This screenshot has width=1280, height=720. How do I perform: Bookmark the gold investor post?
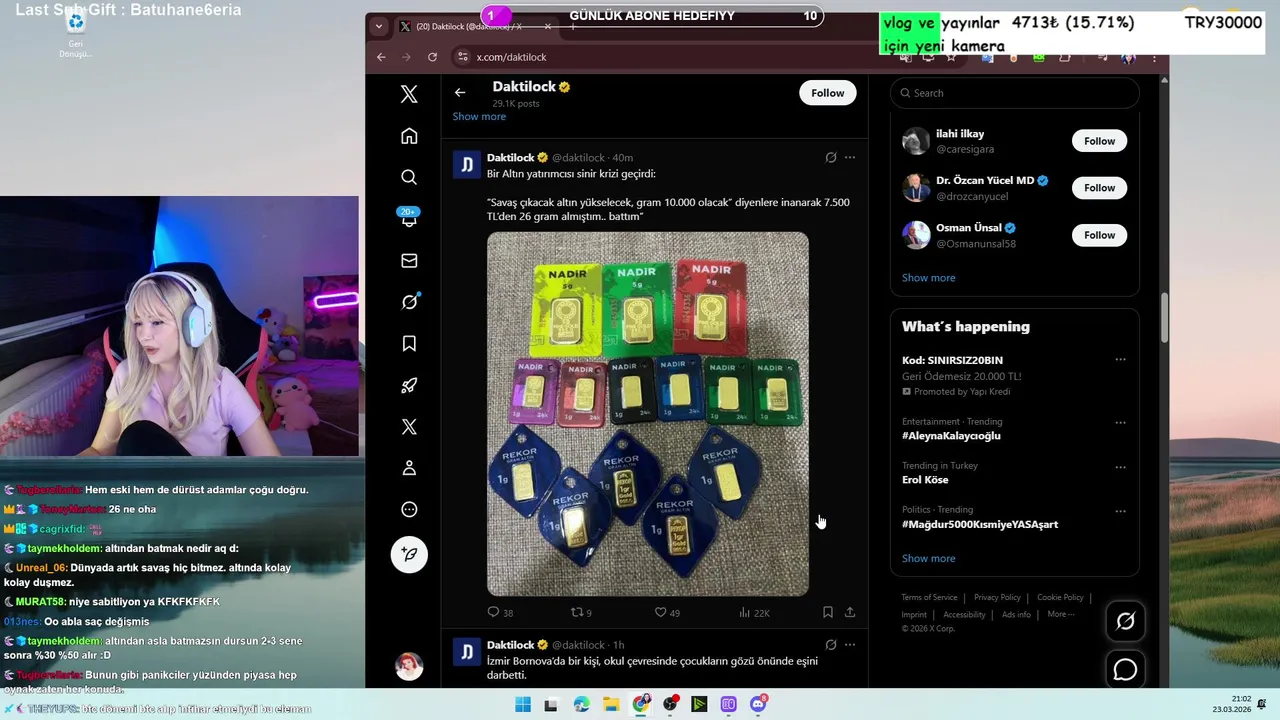click(828, 612)
